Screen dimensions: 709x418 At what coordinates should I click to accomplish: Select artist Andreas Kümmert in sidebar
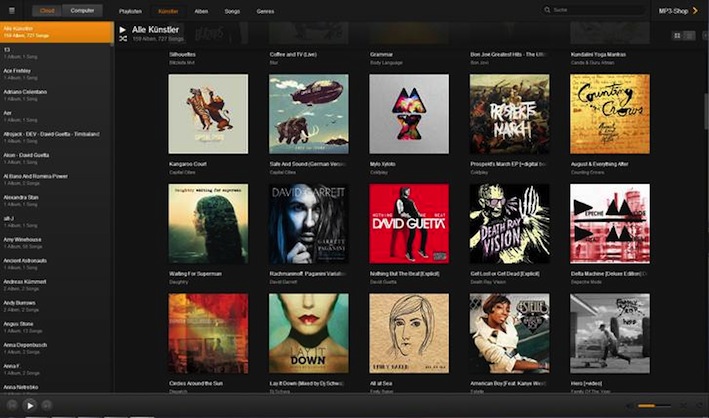(x=57, y=285)
